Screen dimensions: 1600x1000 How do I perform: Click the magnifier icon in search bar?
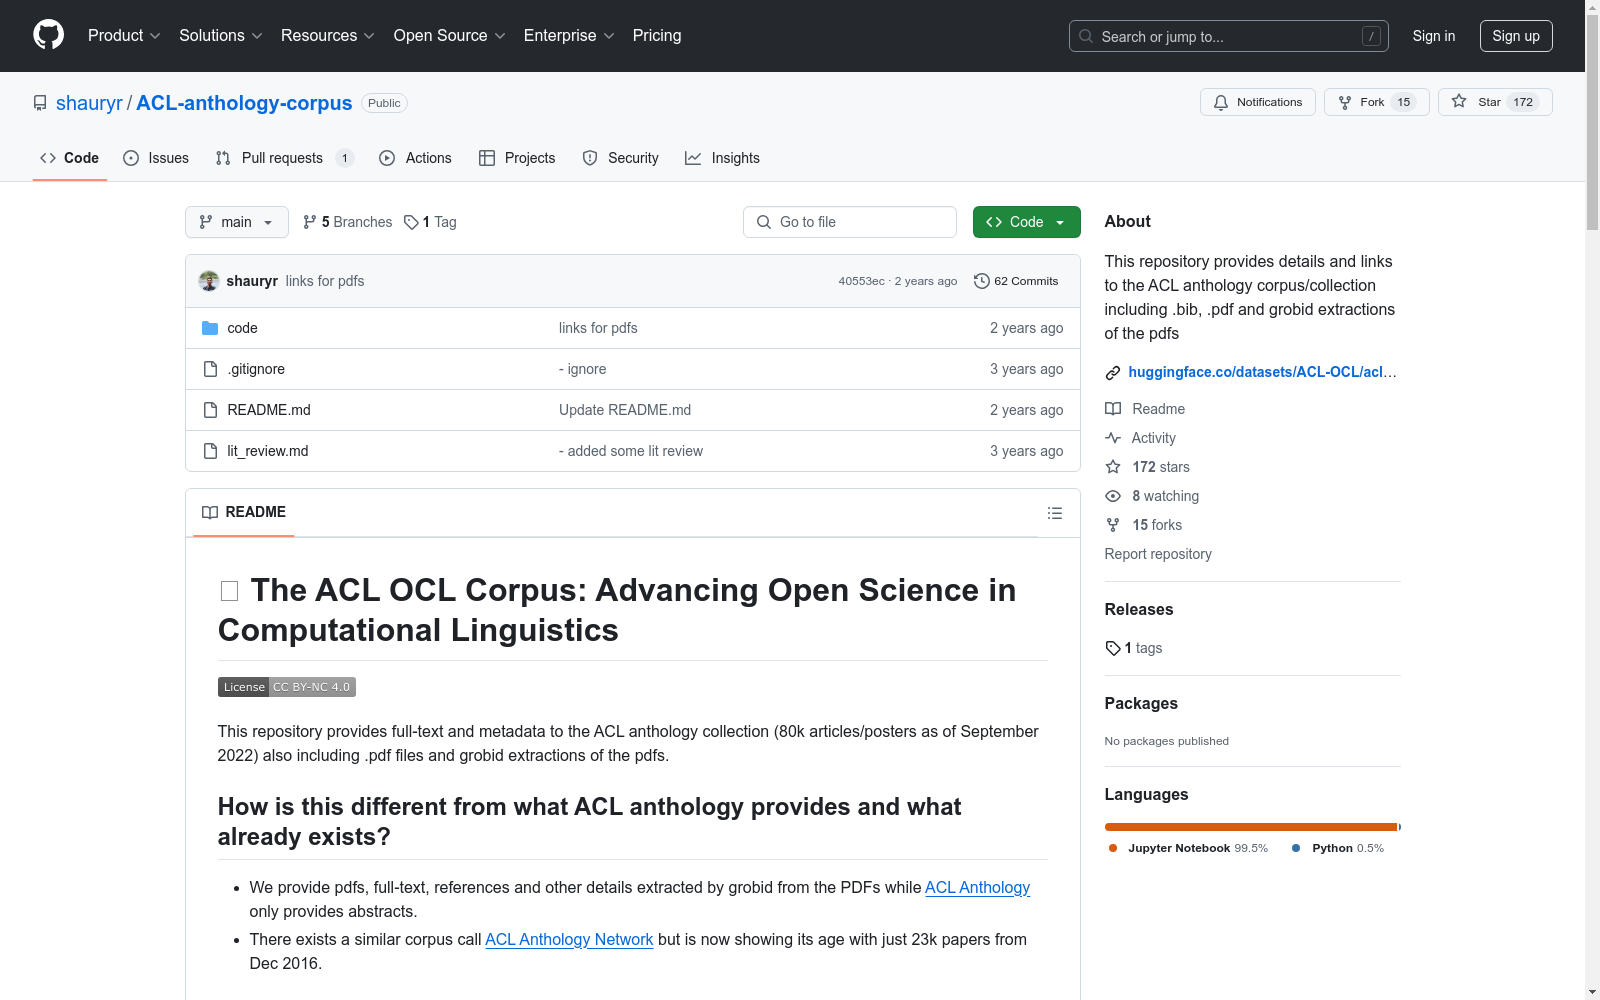[x=1086, y=36]
